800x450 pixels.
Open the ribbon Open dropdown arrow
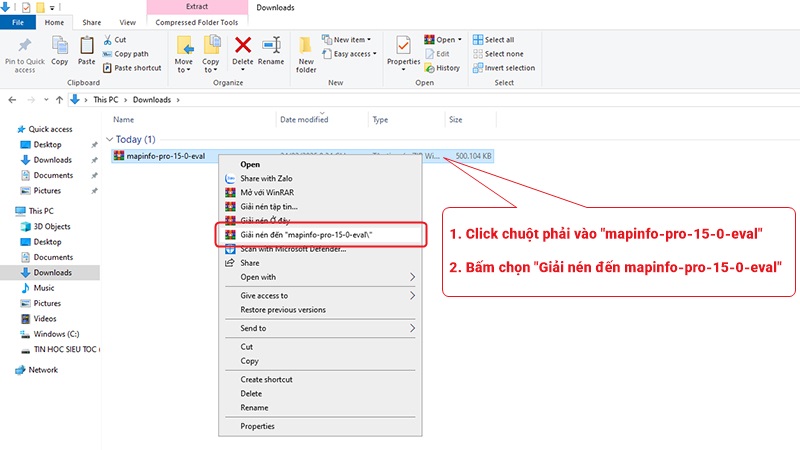[x=460, y=39]
